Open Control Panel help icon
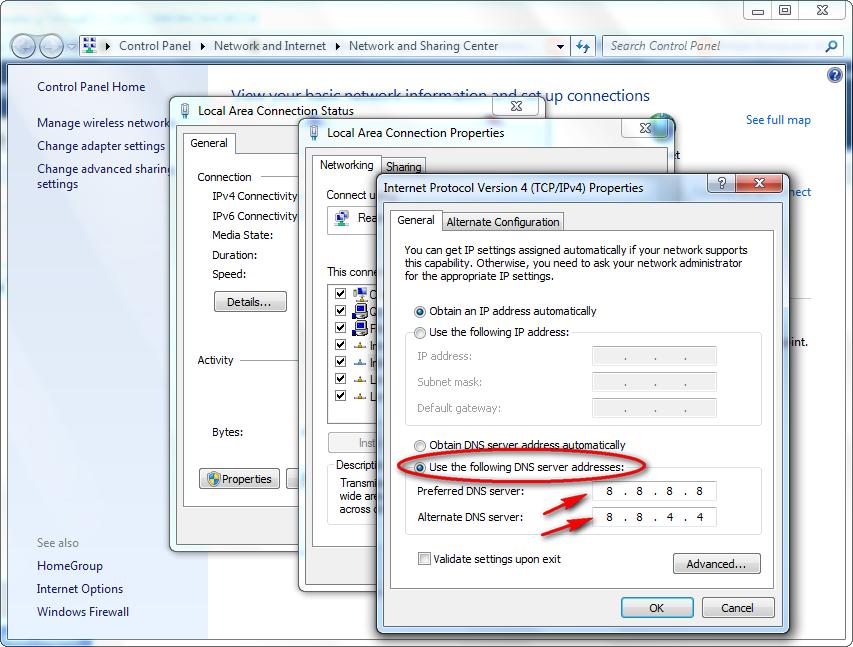853x647 pixels. coord(835,75)
